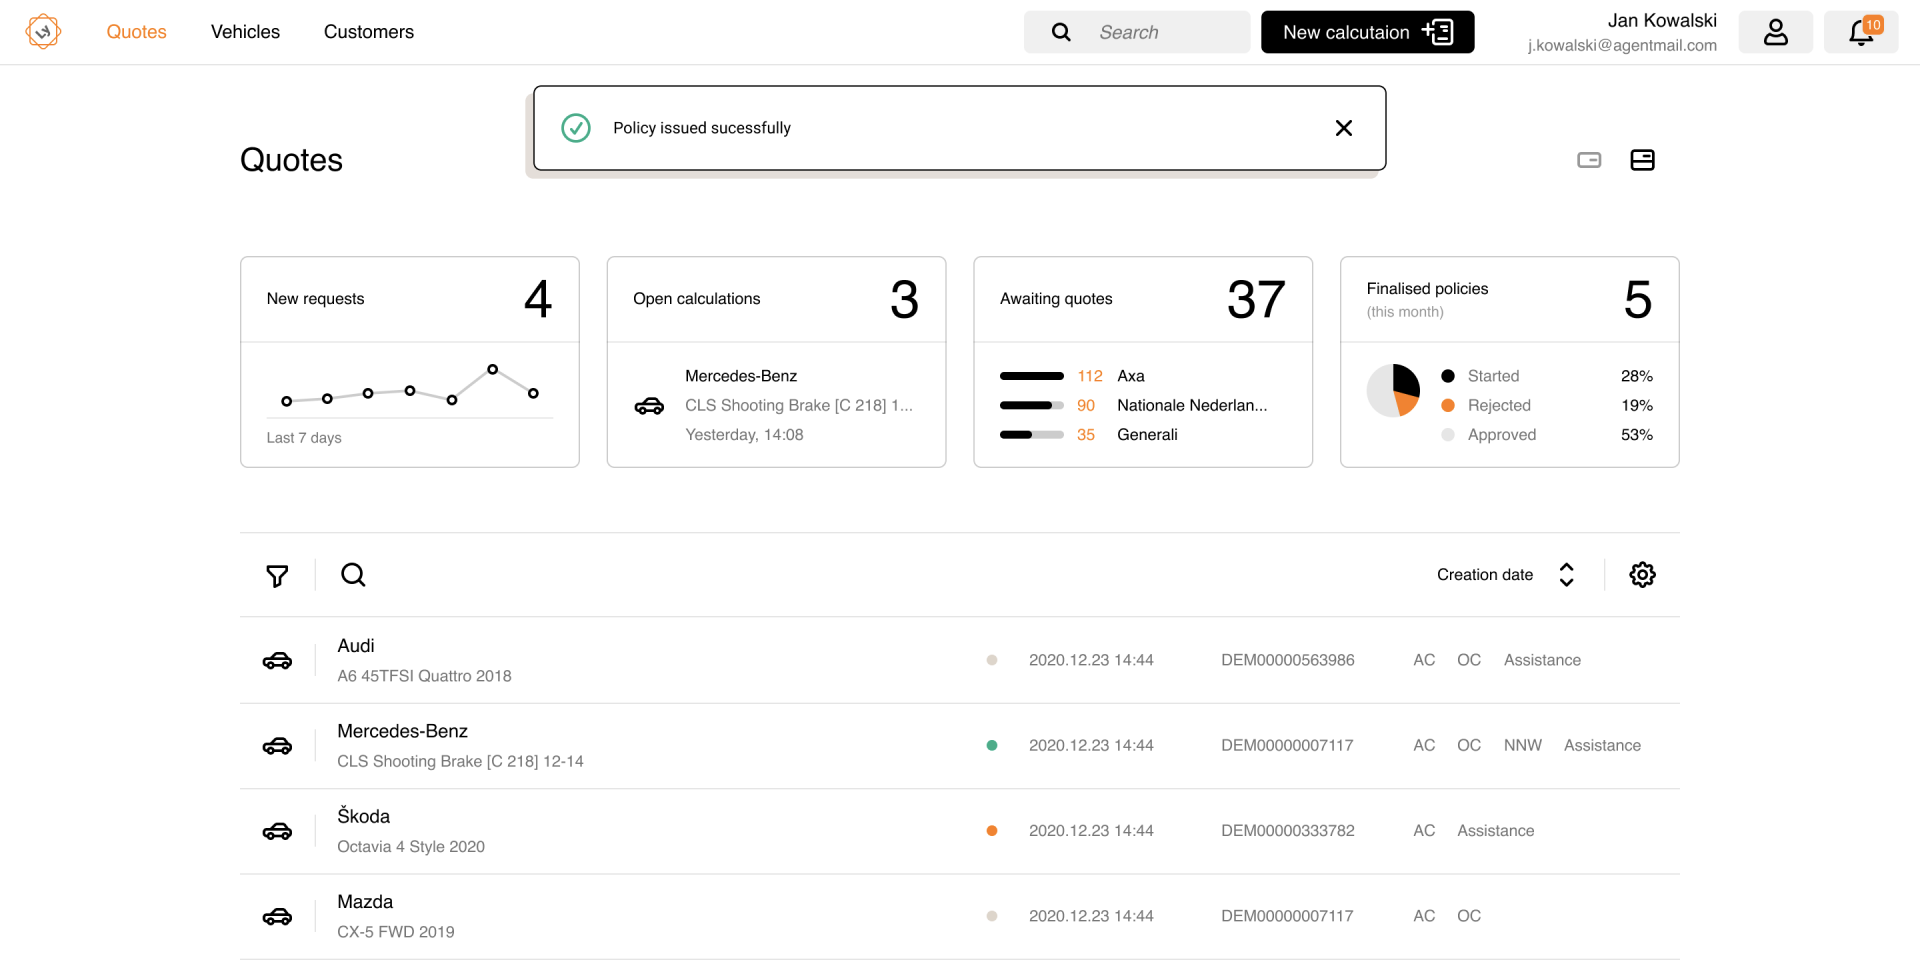
Task: Click the Generali progress bar
Action: (x=1032, y=434)
